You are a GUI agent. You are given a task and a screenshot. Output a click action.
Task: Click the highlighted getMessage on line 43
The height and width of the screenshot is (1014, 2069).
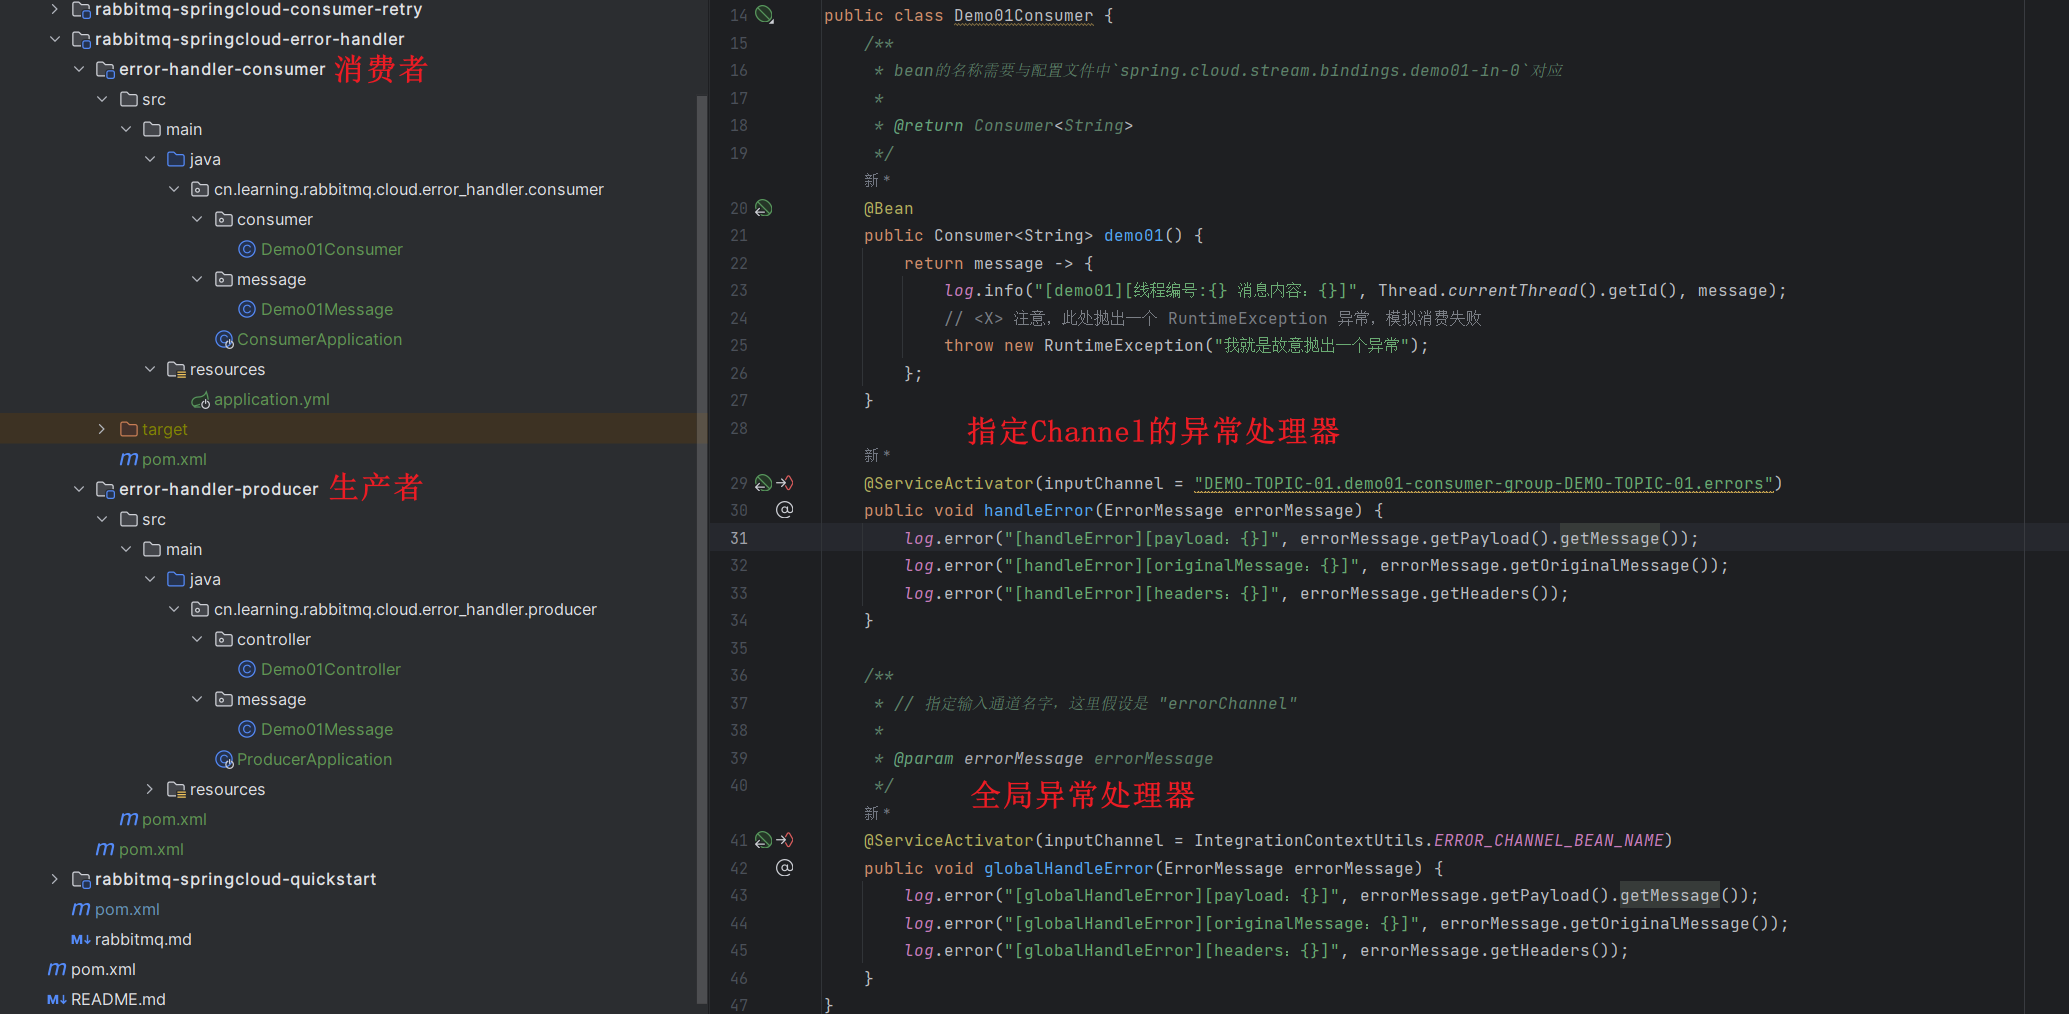(1669, 896)
